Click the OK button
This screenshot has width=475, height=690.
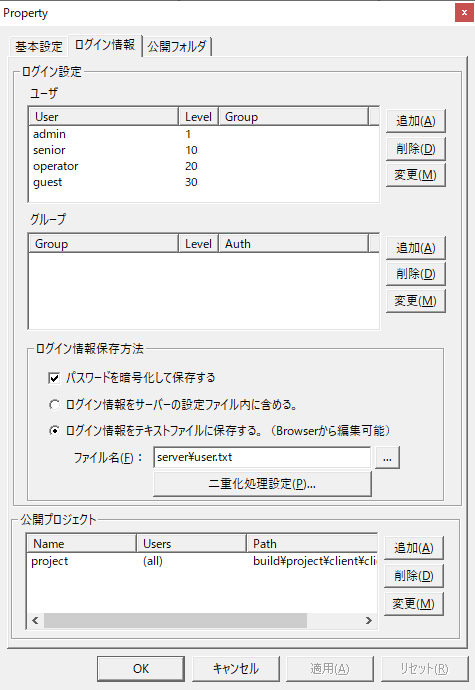point(141,669)
